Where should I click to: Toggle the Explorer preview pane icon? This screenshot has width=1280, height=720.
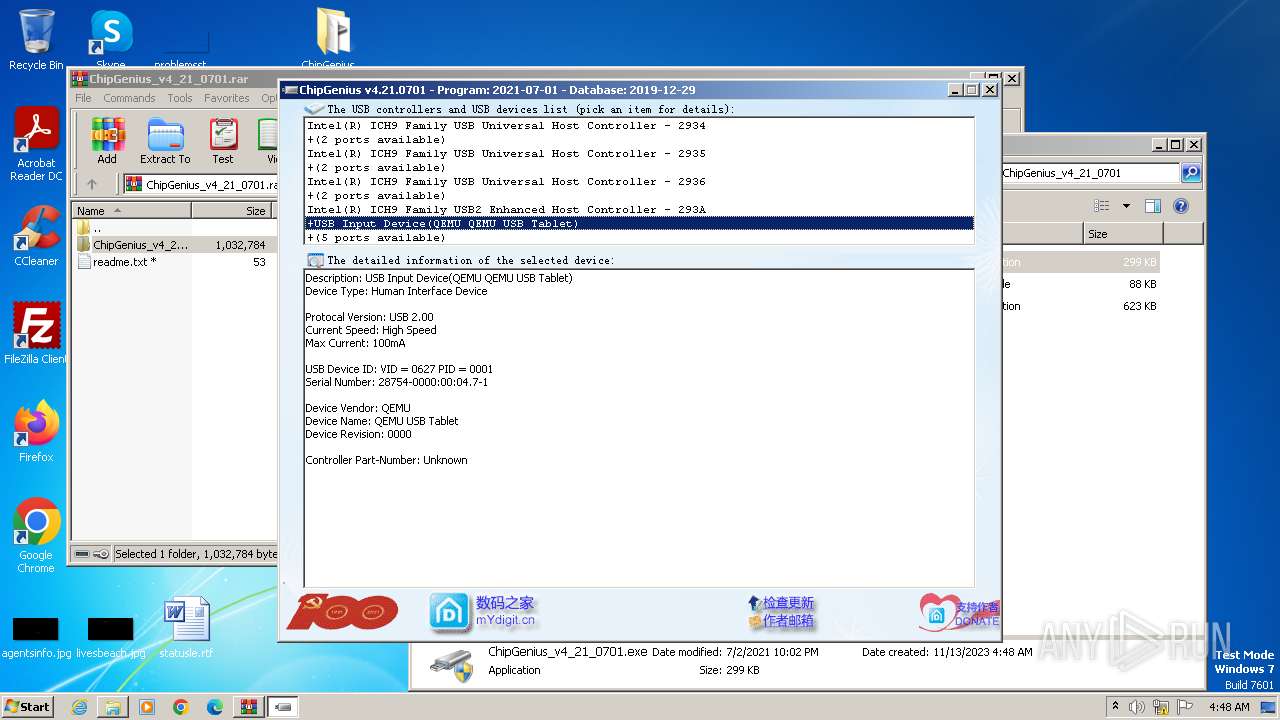[x=1152, y=206]
